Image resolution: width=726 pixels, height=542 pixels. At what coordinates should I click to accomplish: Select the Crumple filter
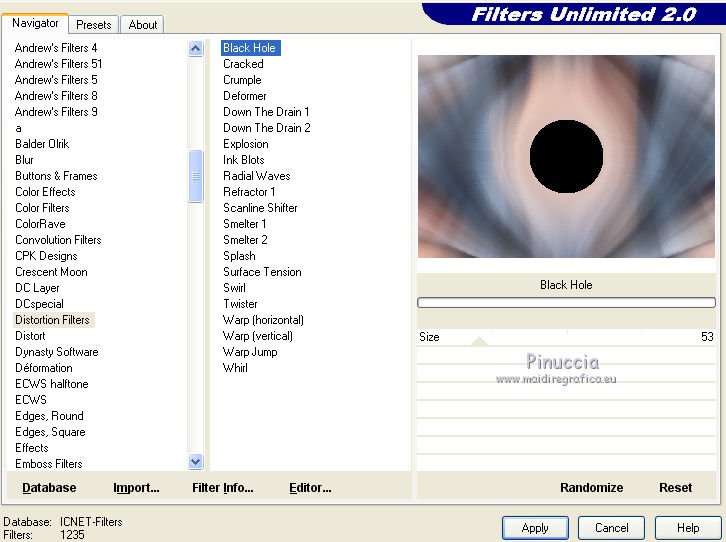coord(242,80)
